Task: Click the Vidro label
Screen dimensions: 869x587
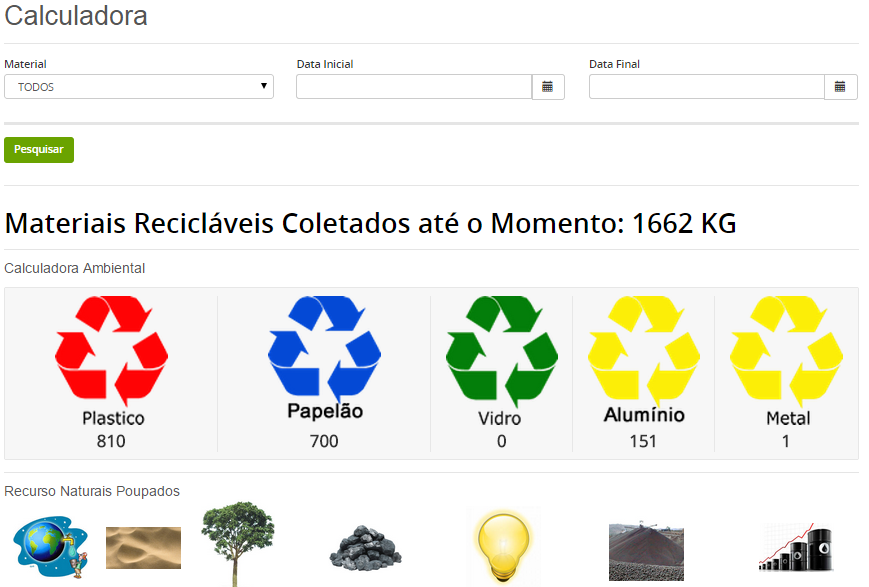Action: point(500,418)
